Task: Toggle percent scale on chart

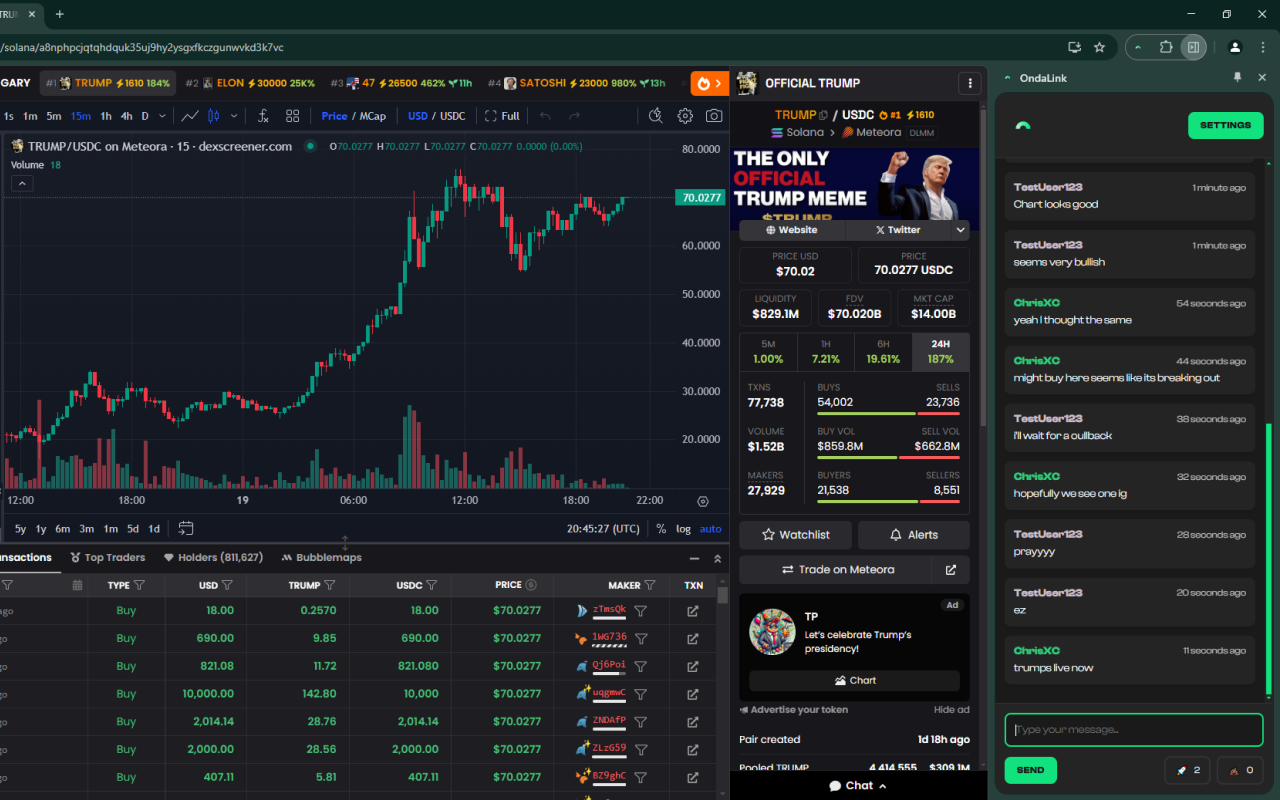Action: (x=661, y=529)
